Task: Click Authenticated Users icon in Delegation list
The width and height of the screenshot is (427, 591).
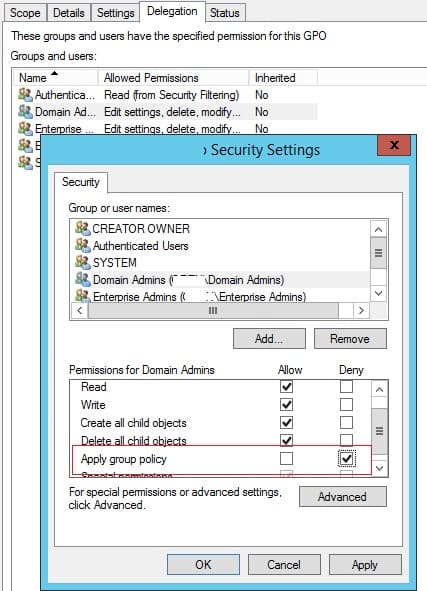Action: click(25, 95)
